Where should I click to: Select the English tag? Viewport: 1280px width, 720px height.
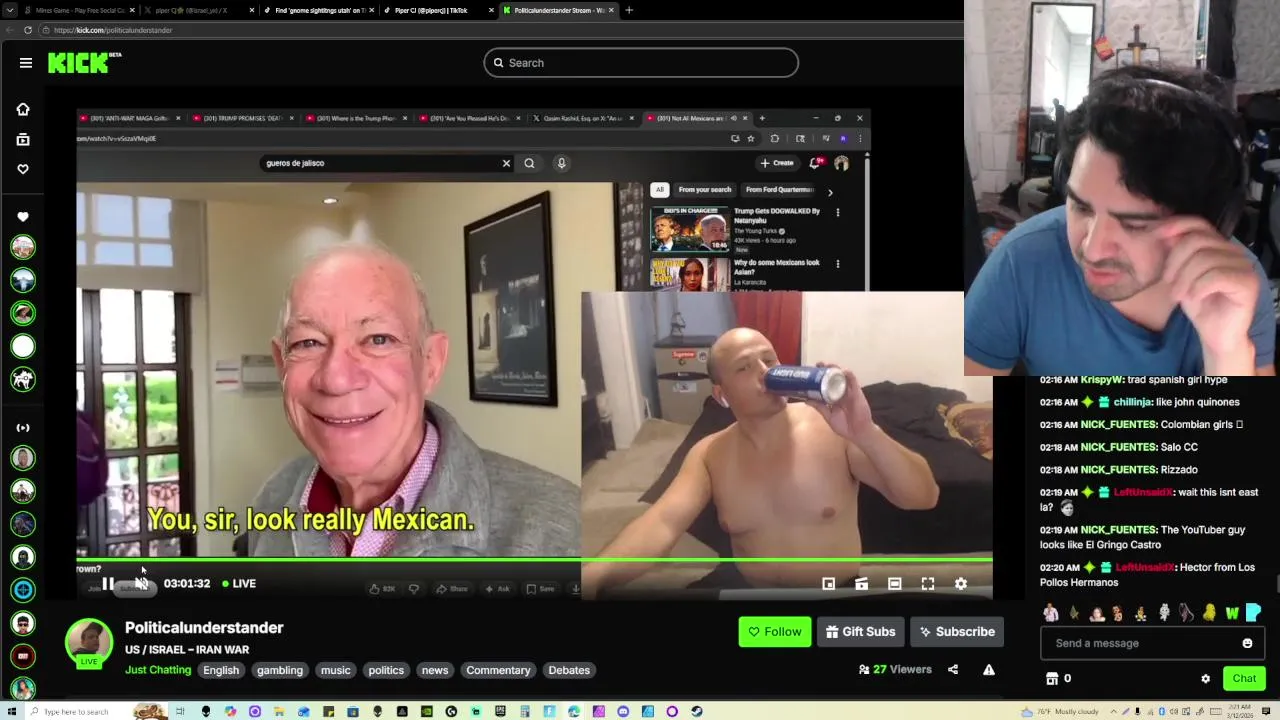(x=221, y=670)
